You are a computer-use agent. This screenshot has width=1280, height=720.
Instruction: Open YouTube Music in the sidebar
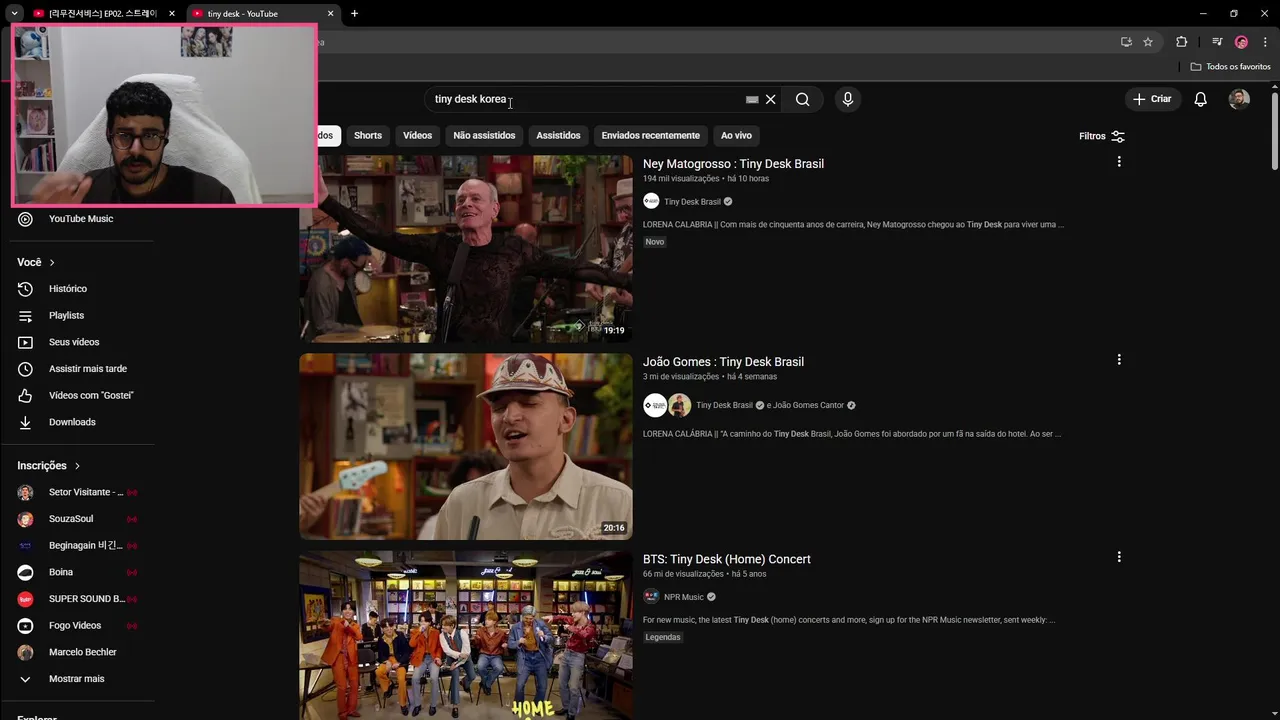click(81, 219)
